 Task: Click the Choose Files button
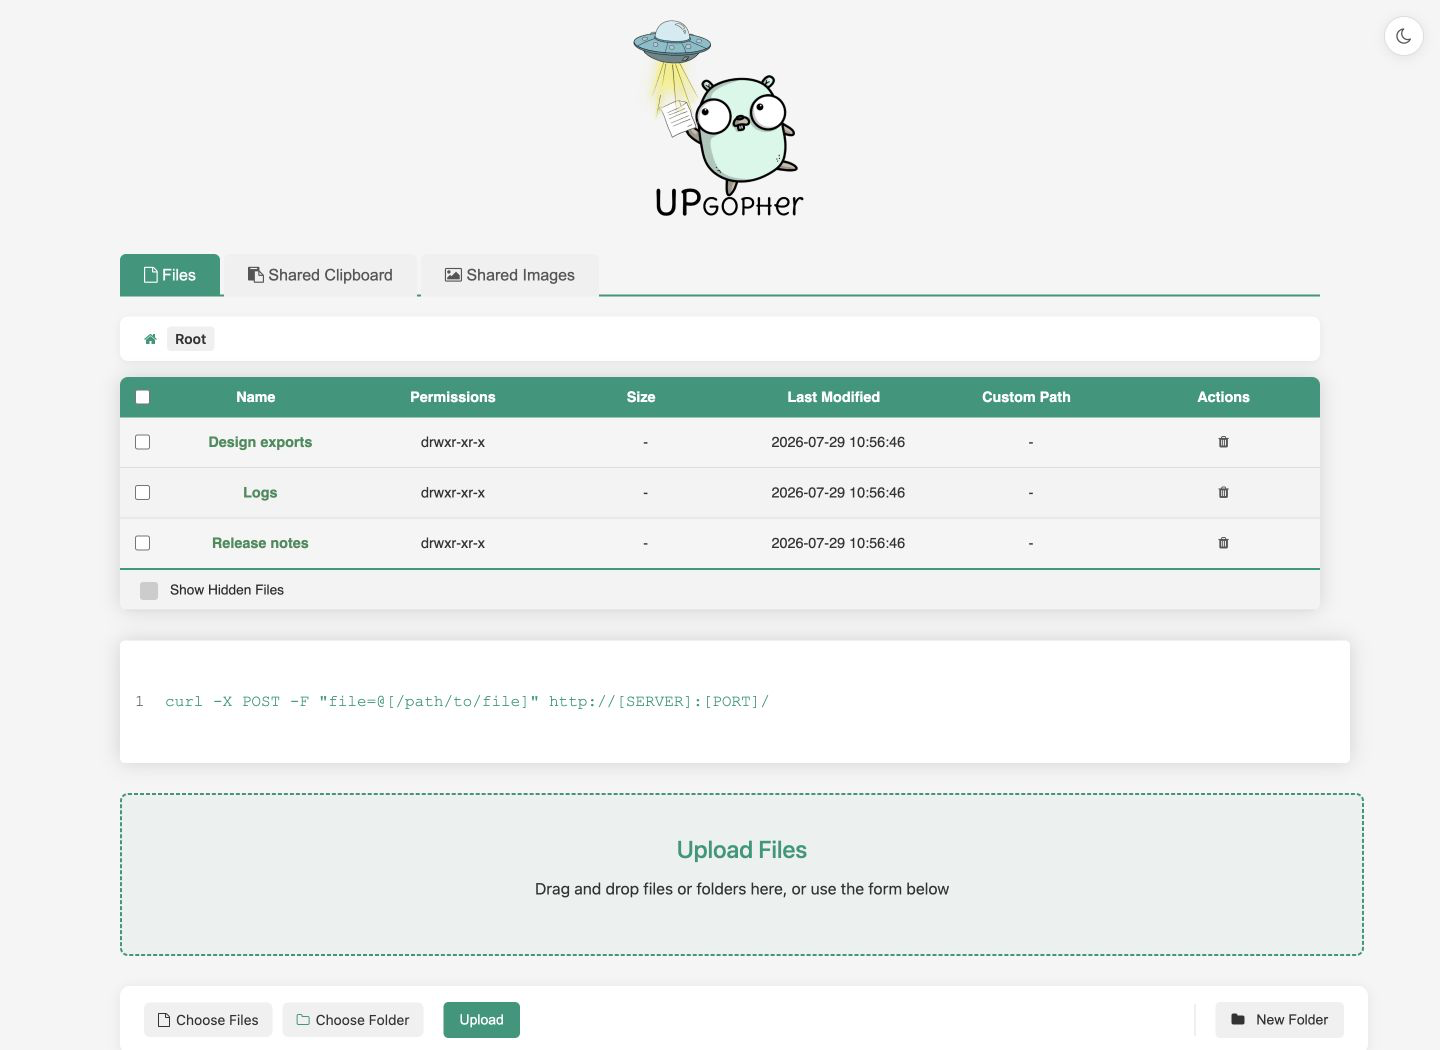coord(208,1020)
